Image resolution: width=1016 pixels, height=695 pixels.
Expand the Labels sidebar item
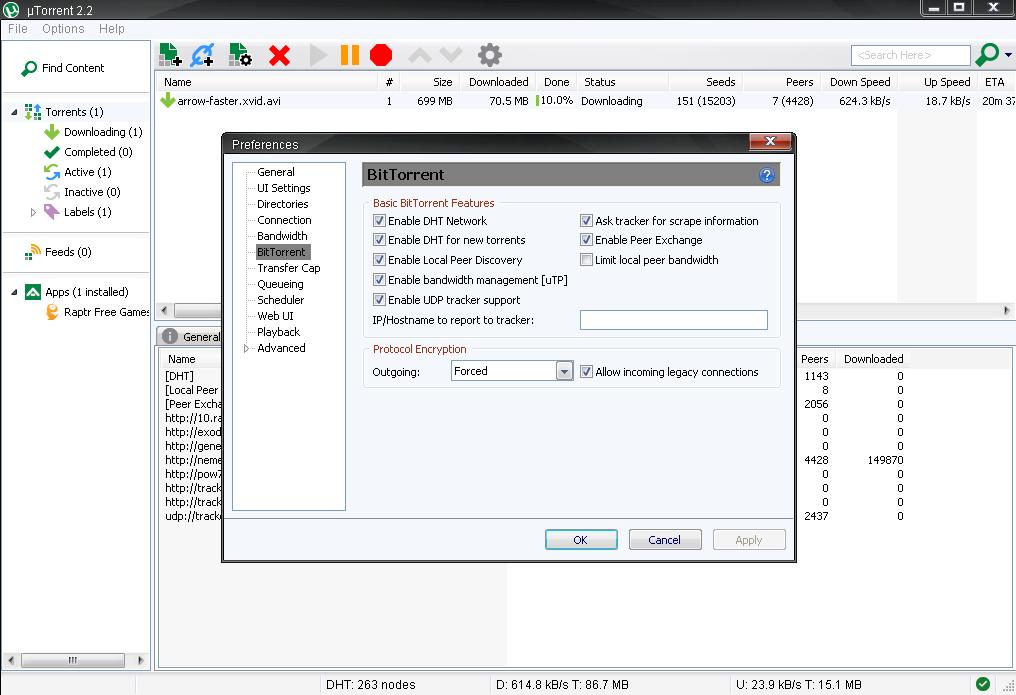(33, 212)
